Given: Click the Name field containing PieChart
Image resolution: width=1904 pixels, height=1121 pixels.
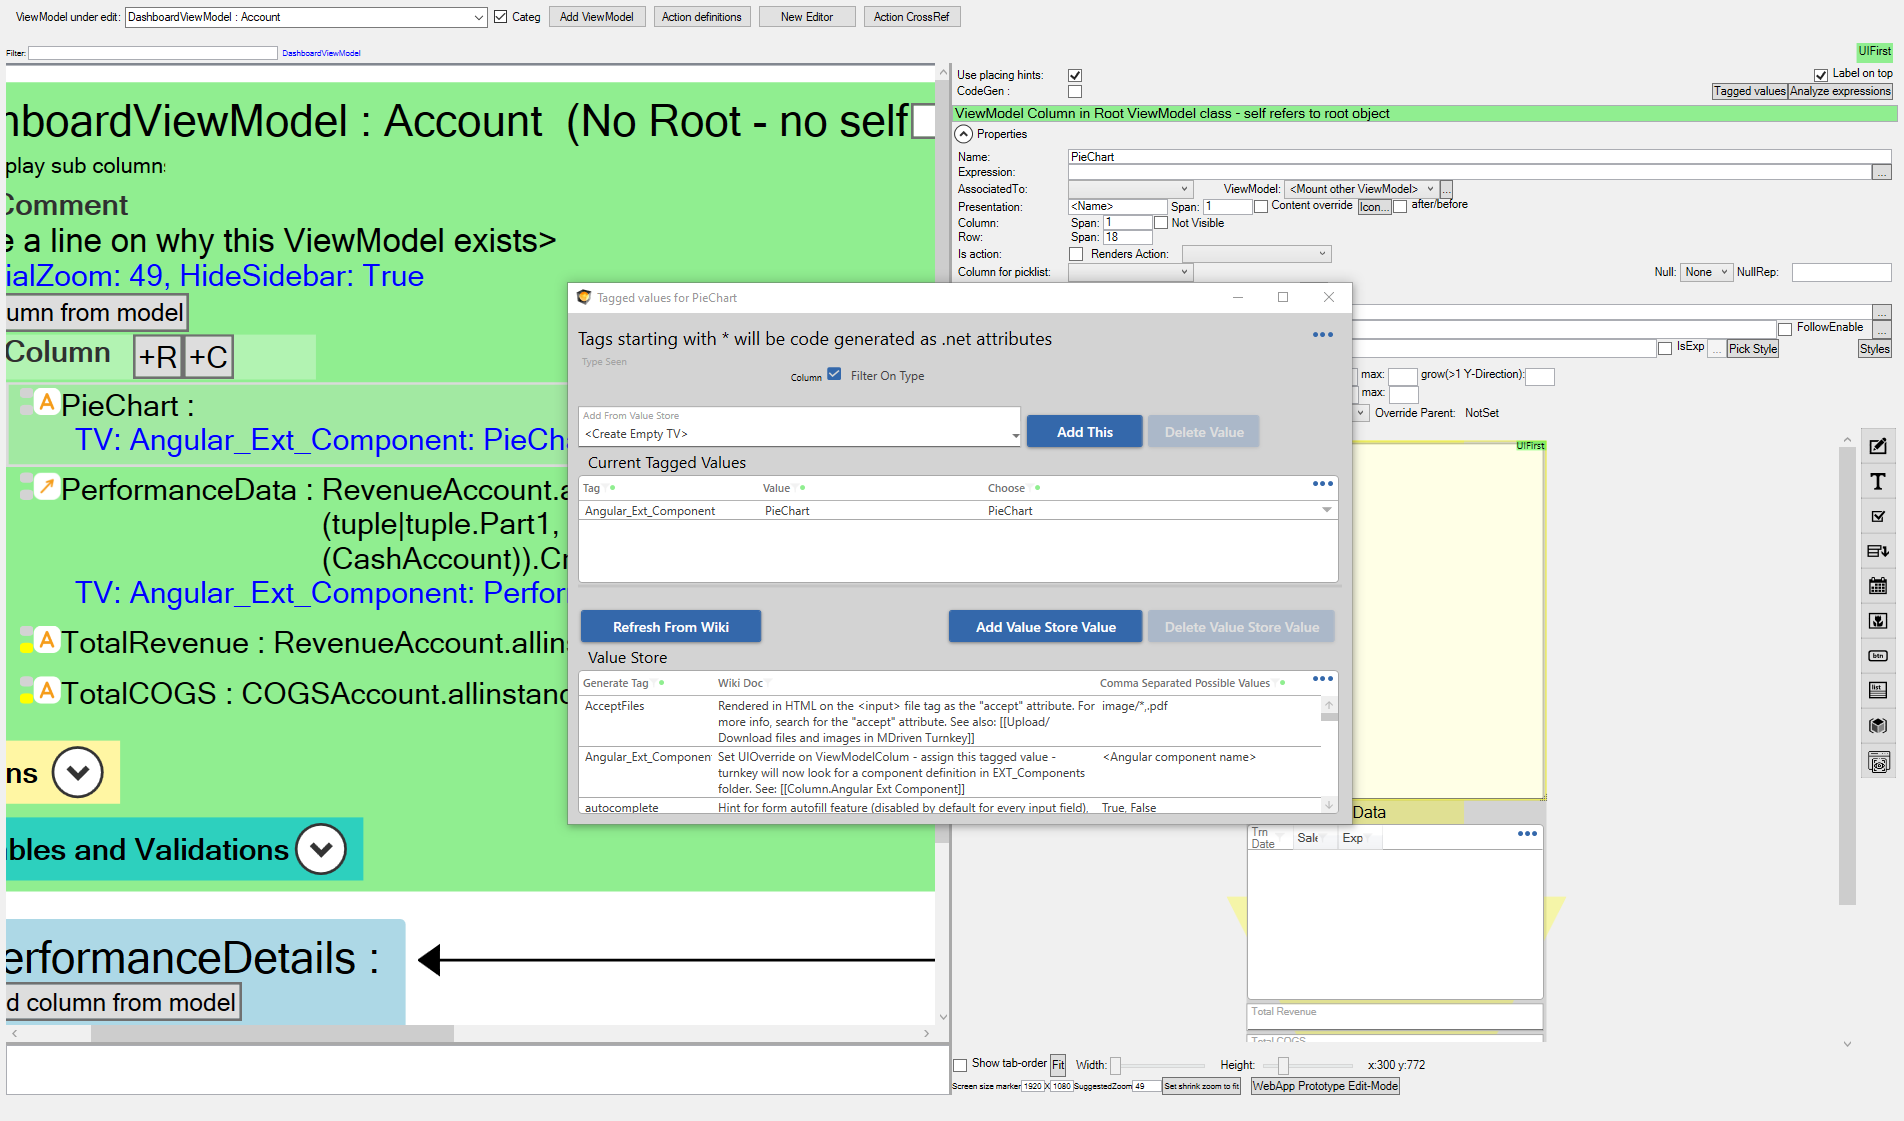Looking at the screenshot, I should click(x=1478, y=157).
